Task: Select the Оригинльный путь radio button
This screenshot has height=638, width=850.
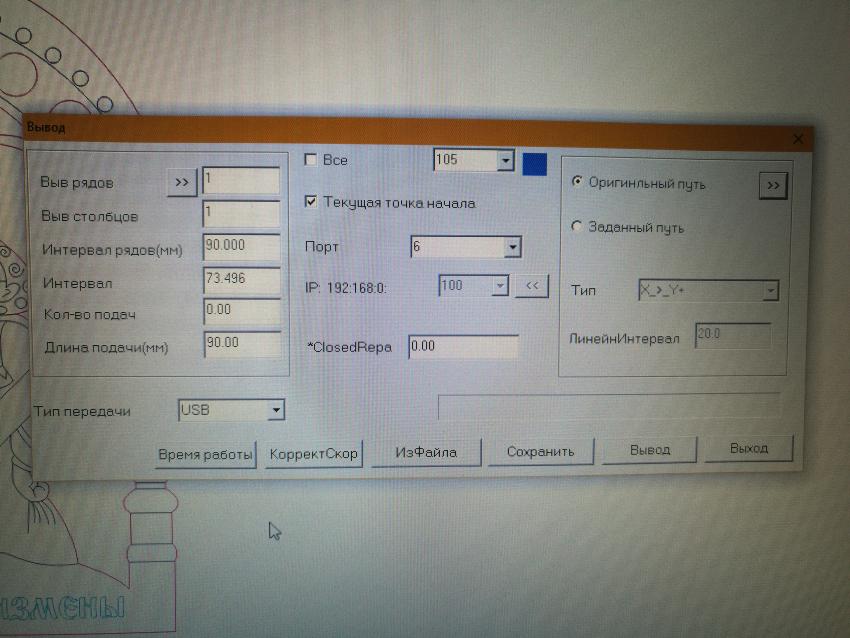Action: 577,183
